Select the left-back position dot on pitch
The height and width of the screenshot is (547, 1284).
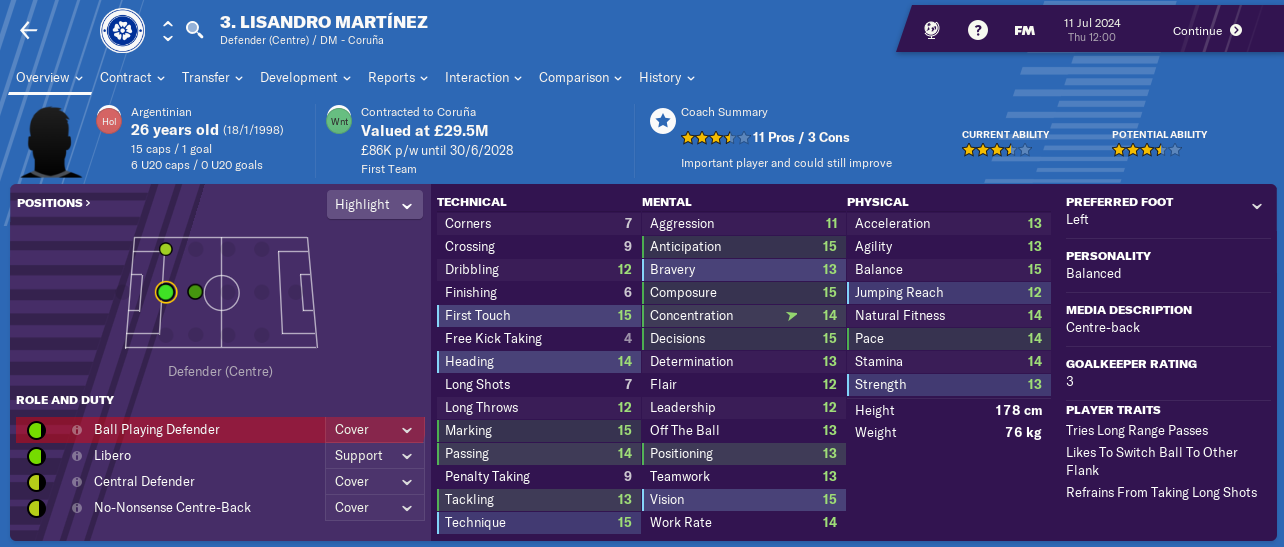coord(166,249)
